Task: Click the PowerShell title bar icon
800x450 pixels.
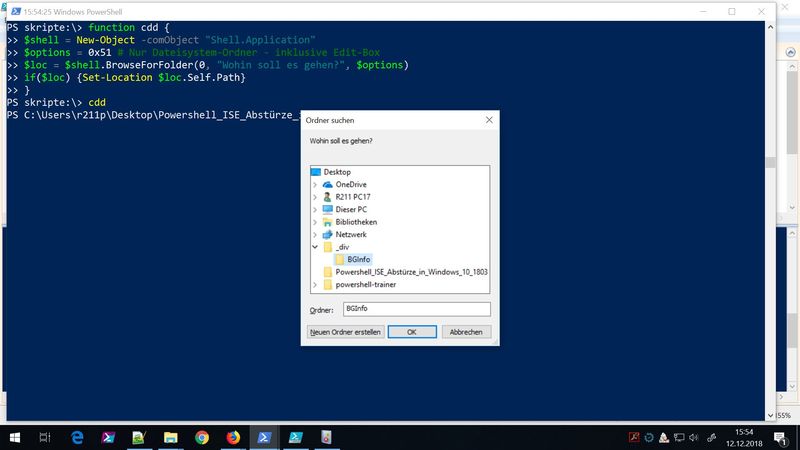Action: click(16, 11)
